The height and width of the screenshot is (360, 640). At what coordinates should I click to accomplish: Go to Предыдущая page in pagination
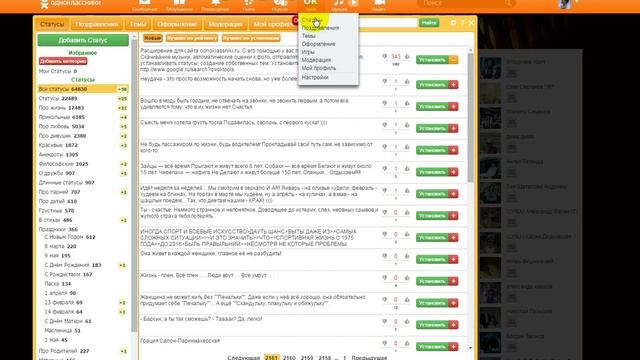click(369, 358)
